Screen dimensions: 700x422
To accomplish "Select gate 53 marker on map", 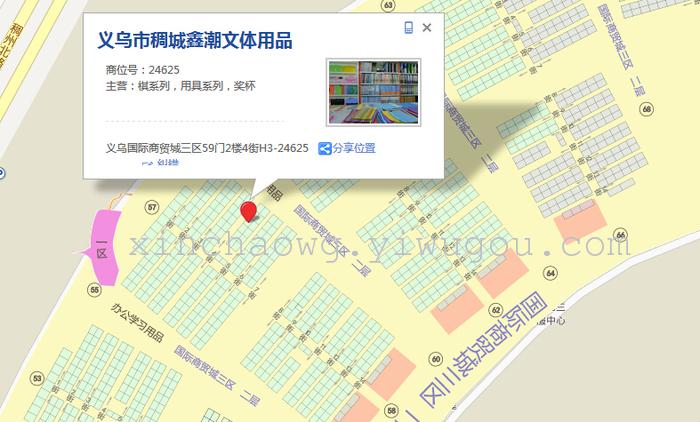I will pyautogui.click(x=37, y=378).
